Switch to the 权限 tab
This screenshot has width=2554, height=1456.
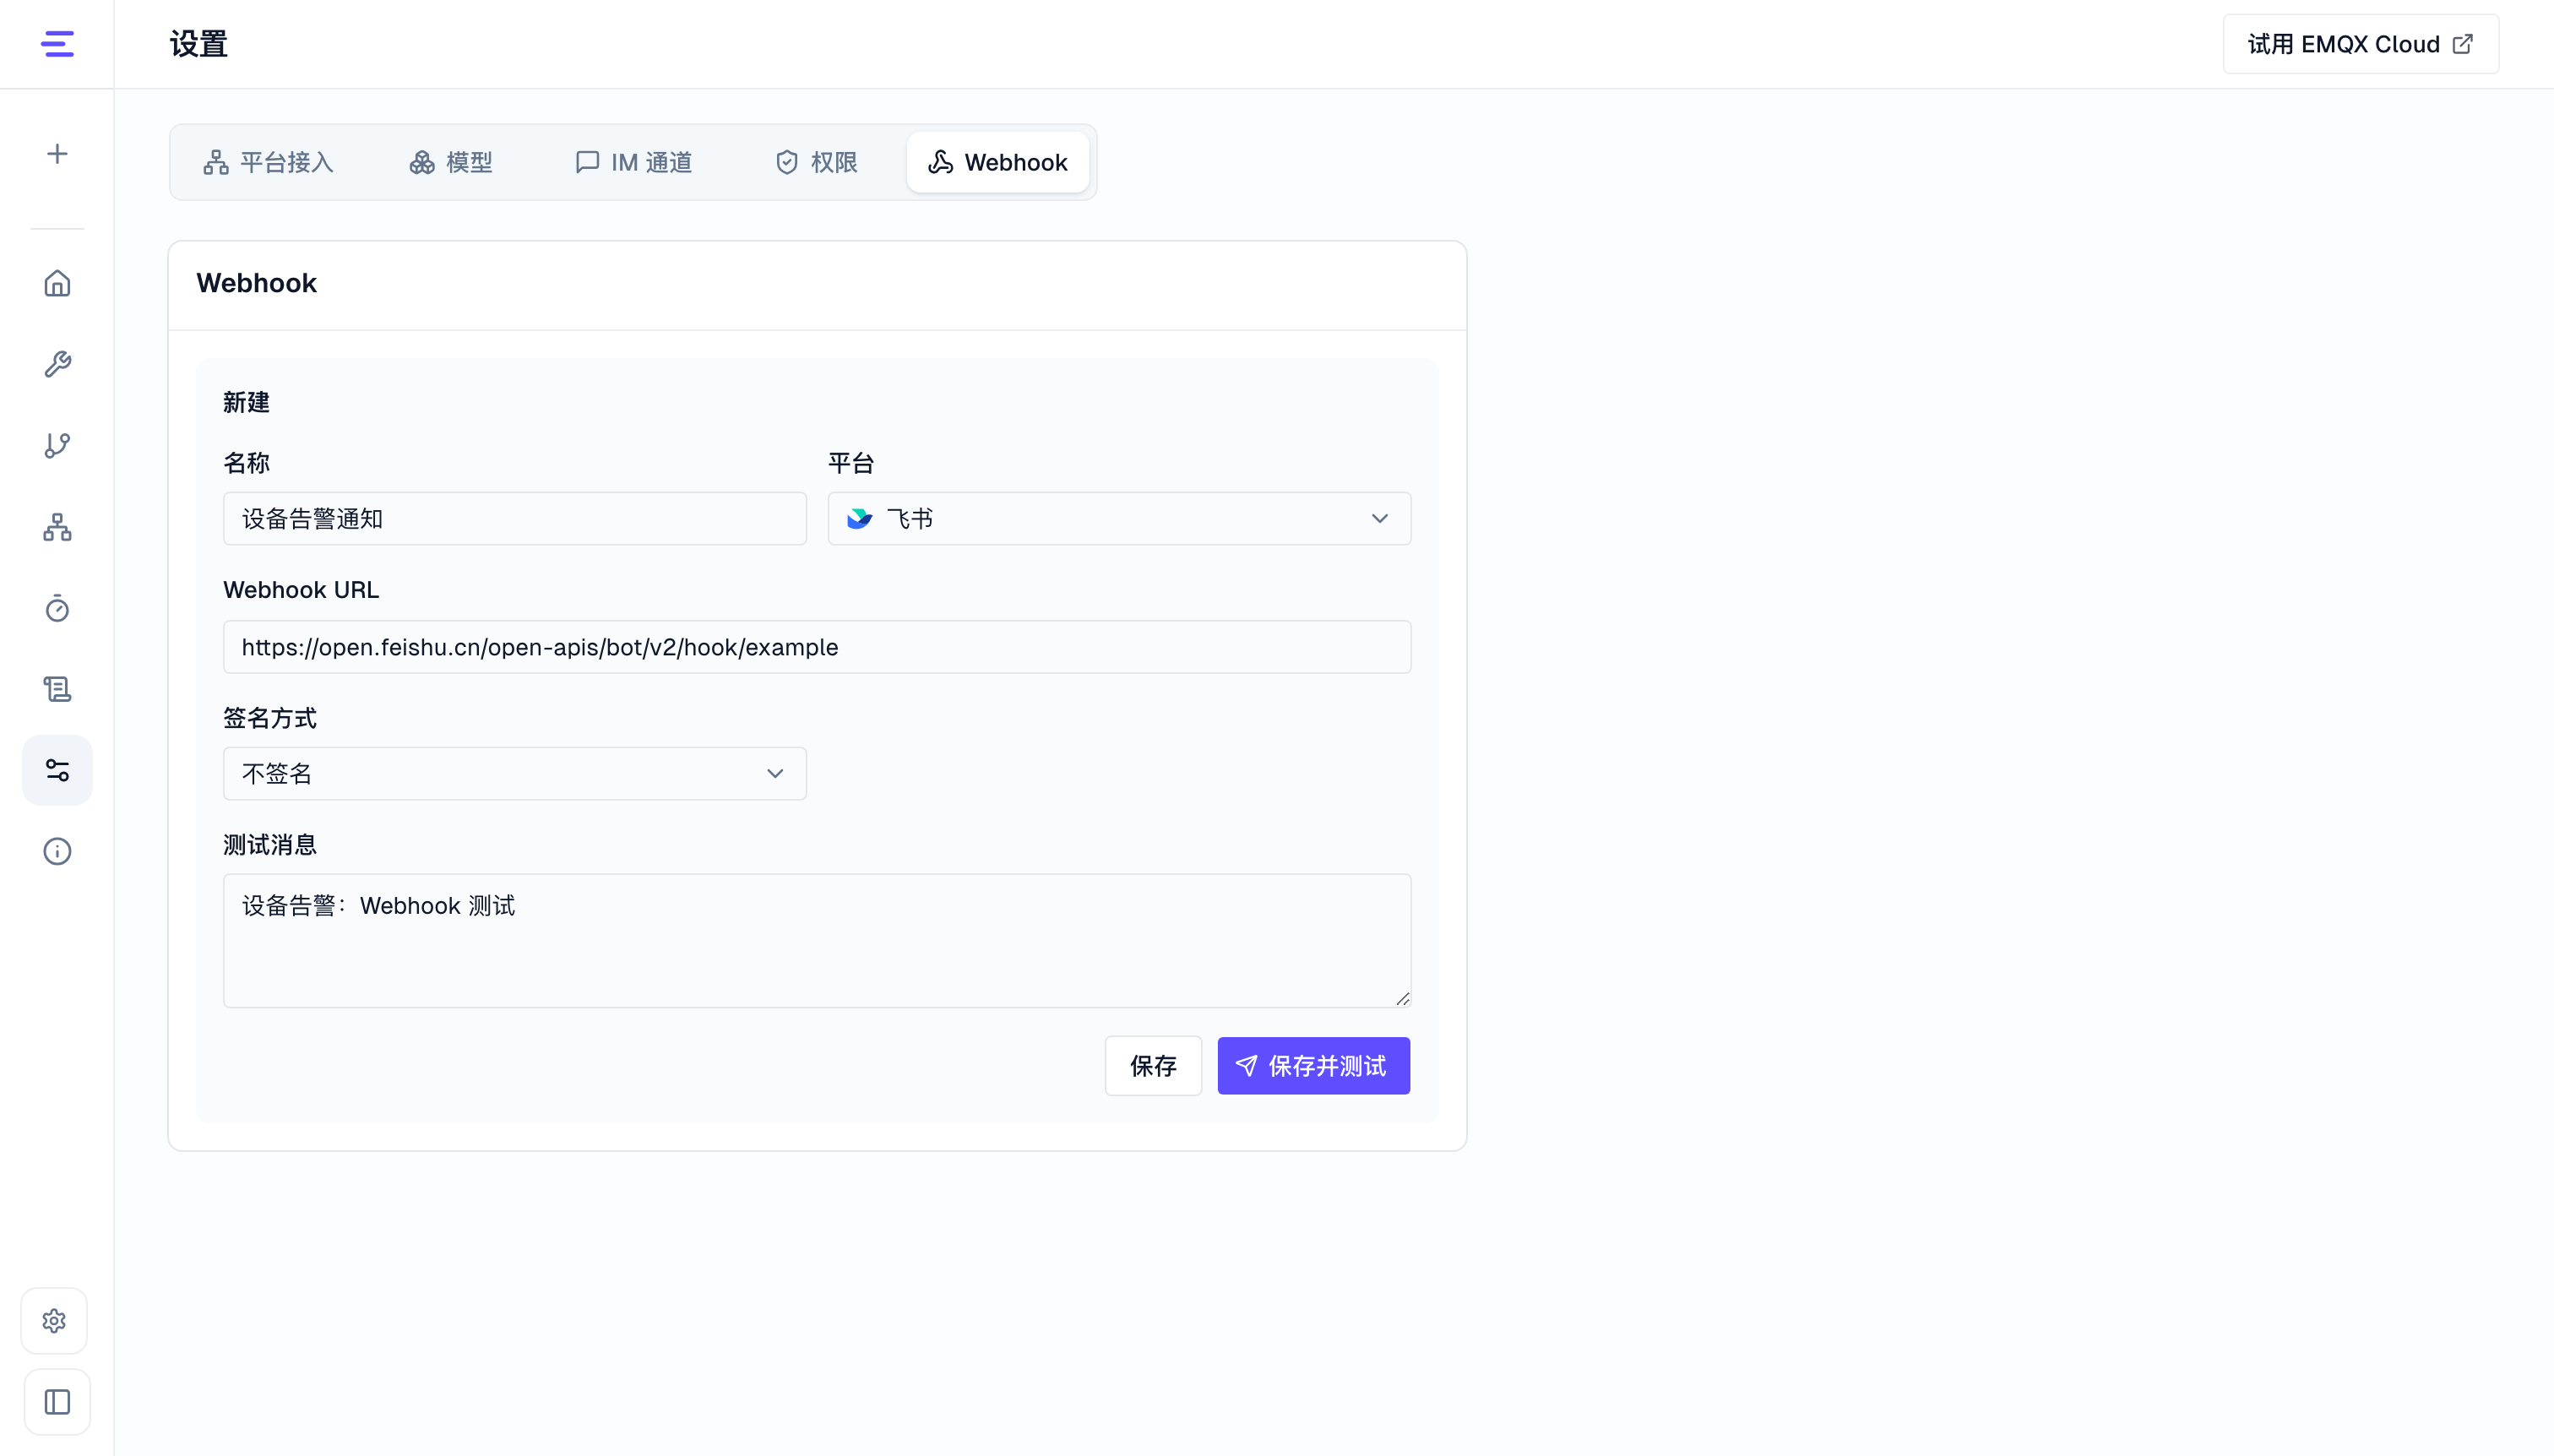pos(817,162)
